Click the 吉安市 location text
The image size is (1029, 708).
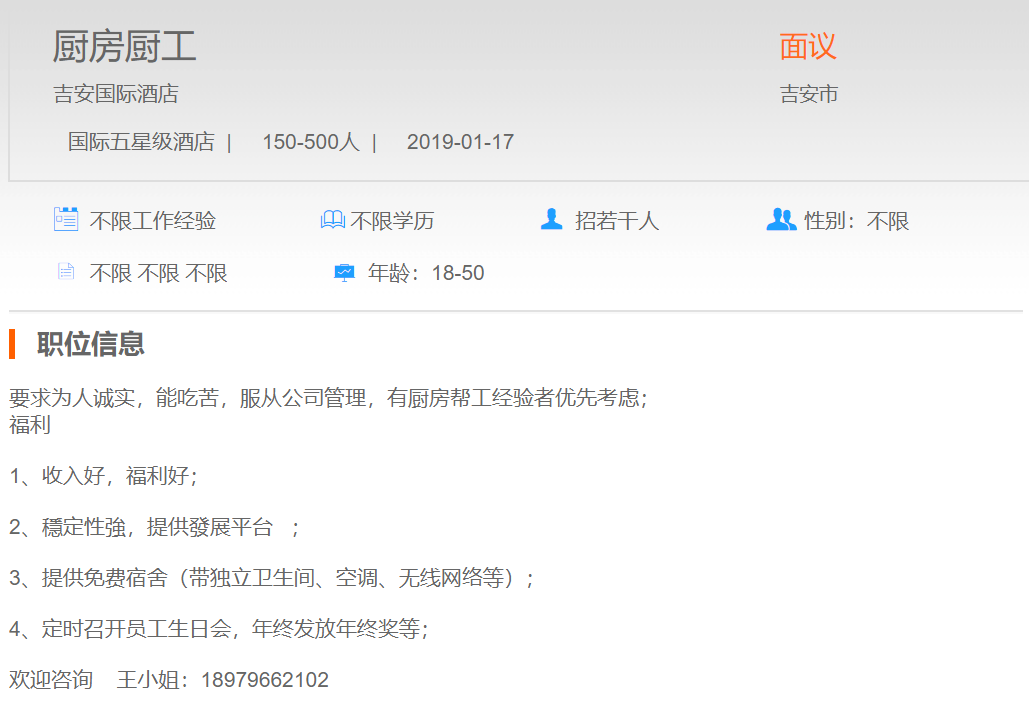(x=809, y=95)
